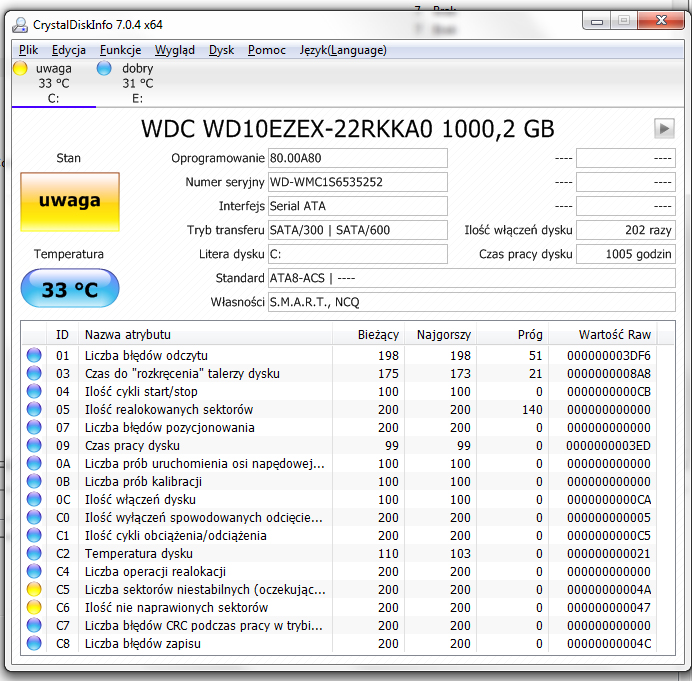Select the 'Liczba błędów pozycjonowania' attribute name
The image size is (692, 681).
[x=169, y=428]
